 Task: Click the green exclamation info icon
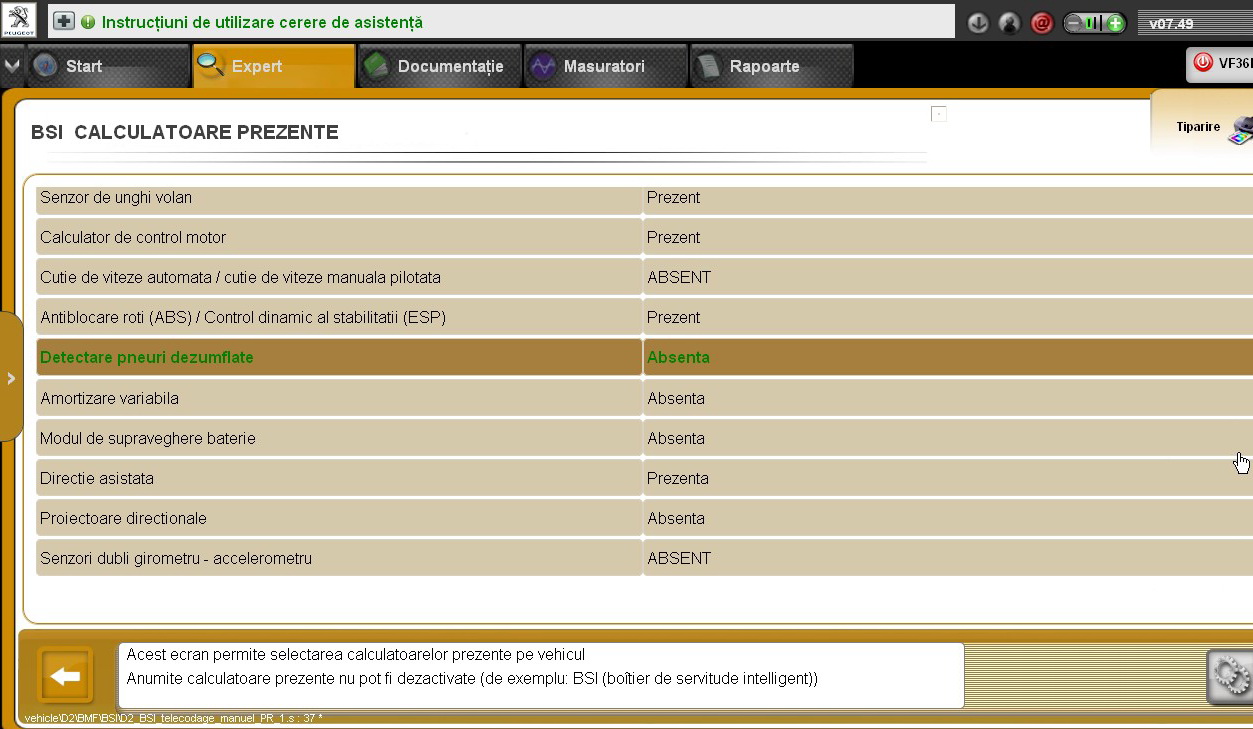click(x=88, y=21)
